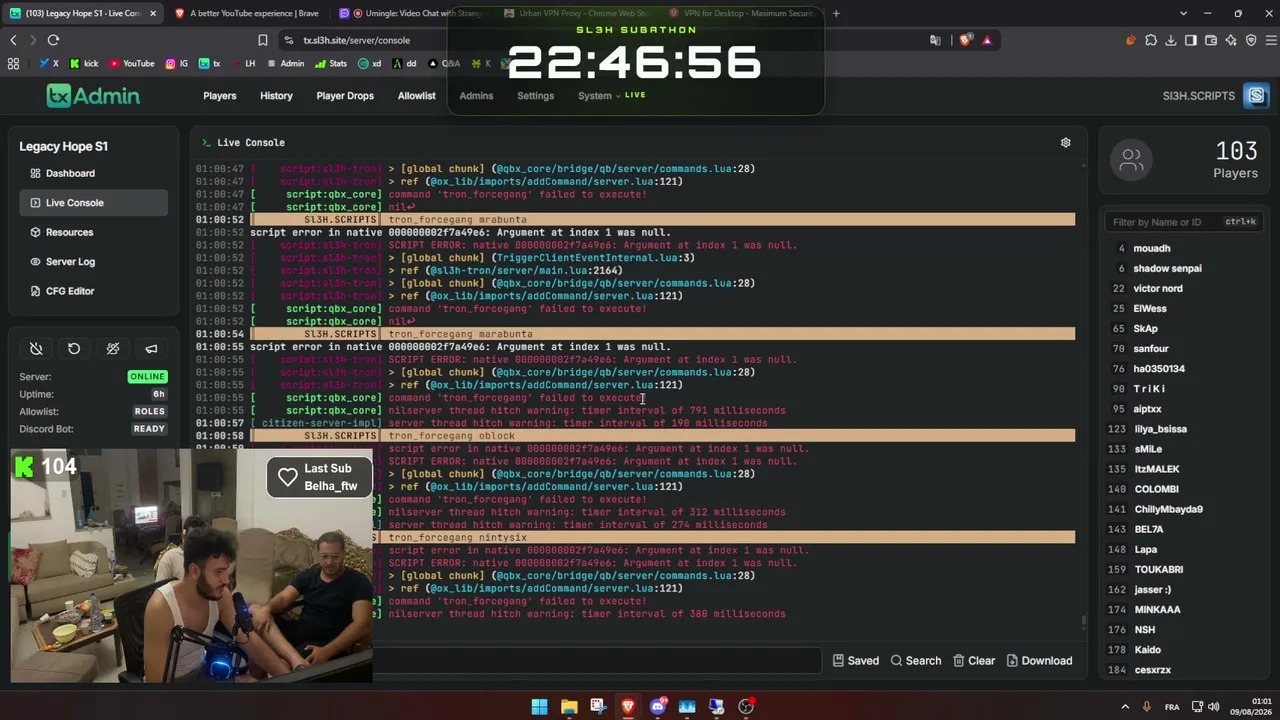Open the tab search chevron
Screen dimensions: 1280x720
click(1183, 13)
